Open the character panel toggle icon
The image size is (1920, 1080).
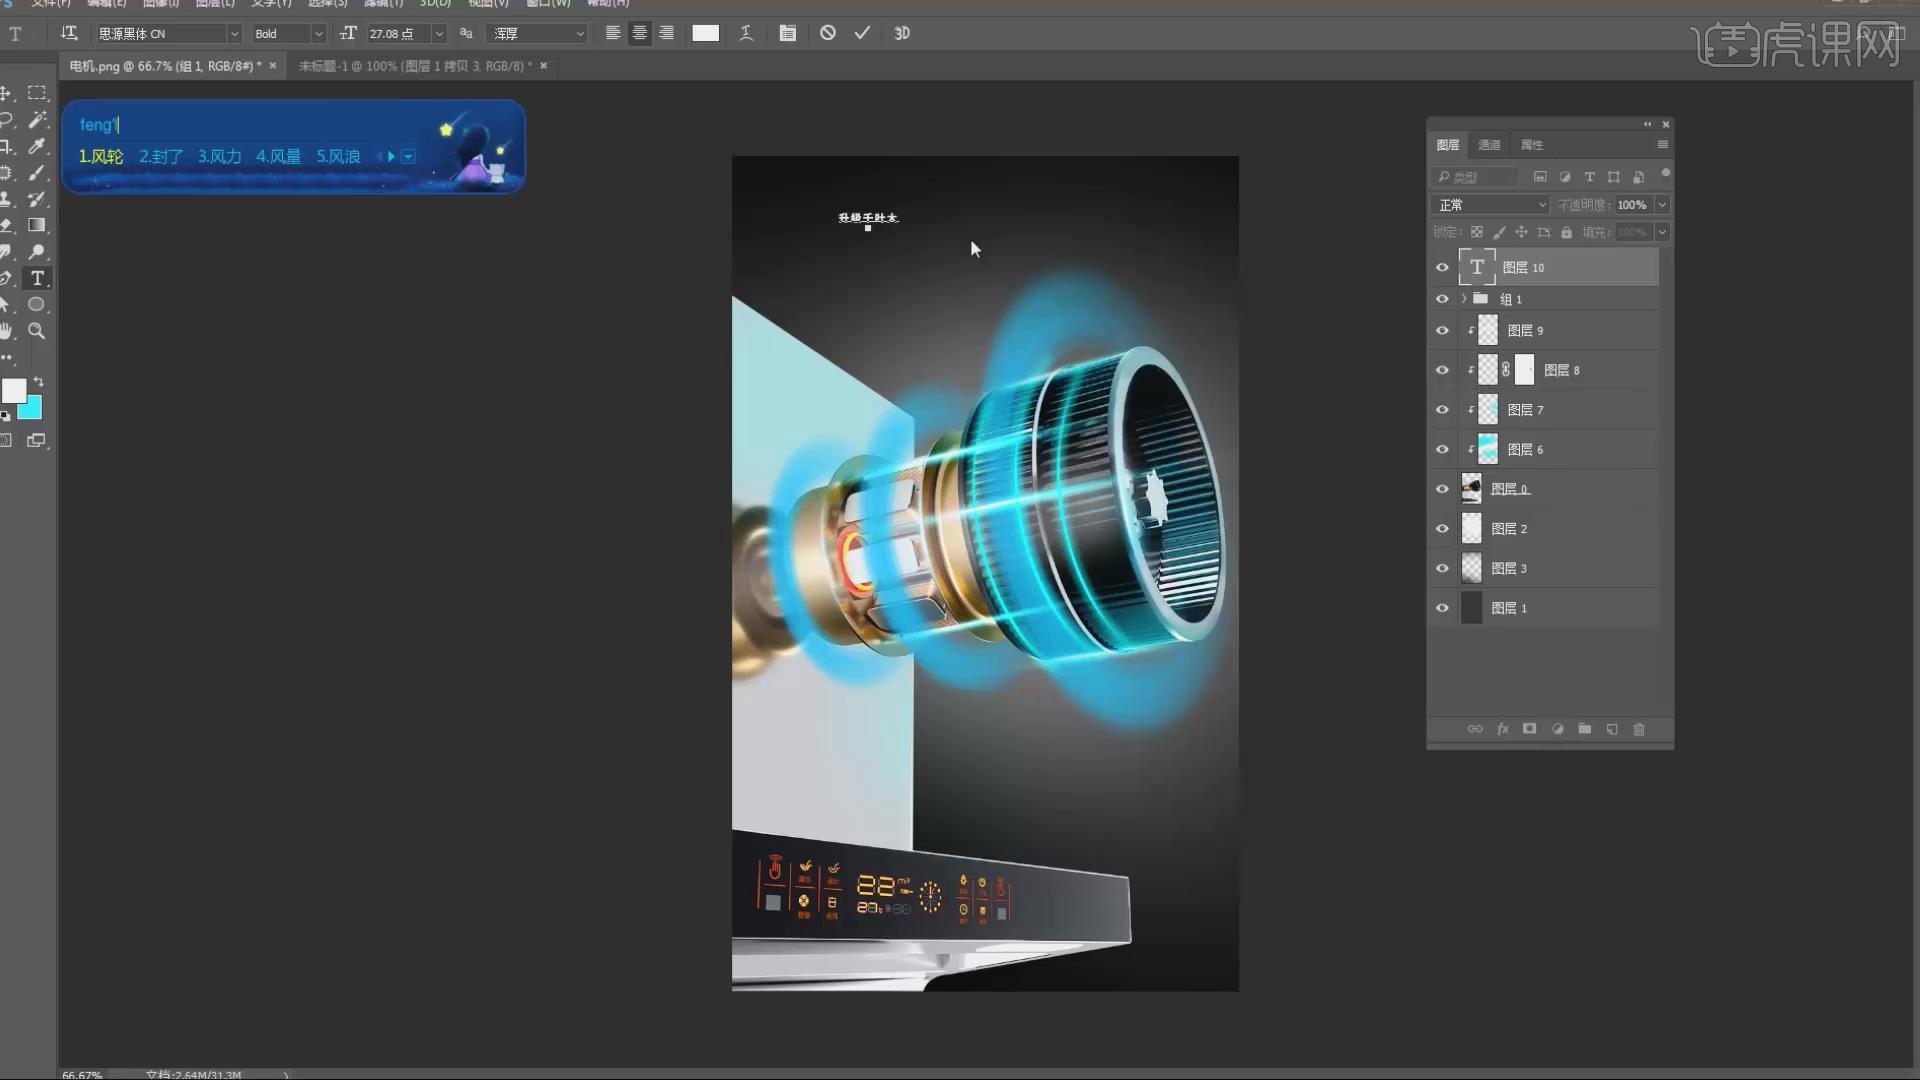(788, 33)
